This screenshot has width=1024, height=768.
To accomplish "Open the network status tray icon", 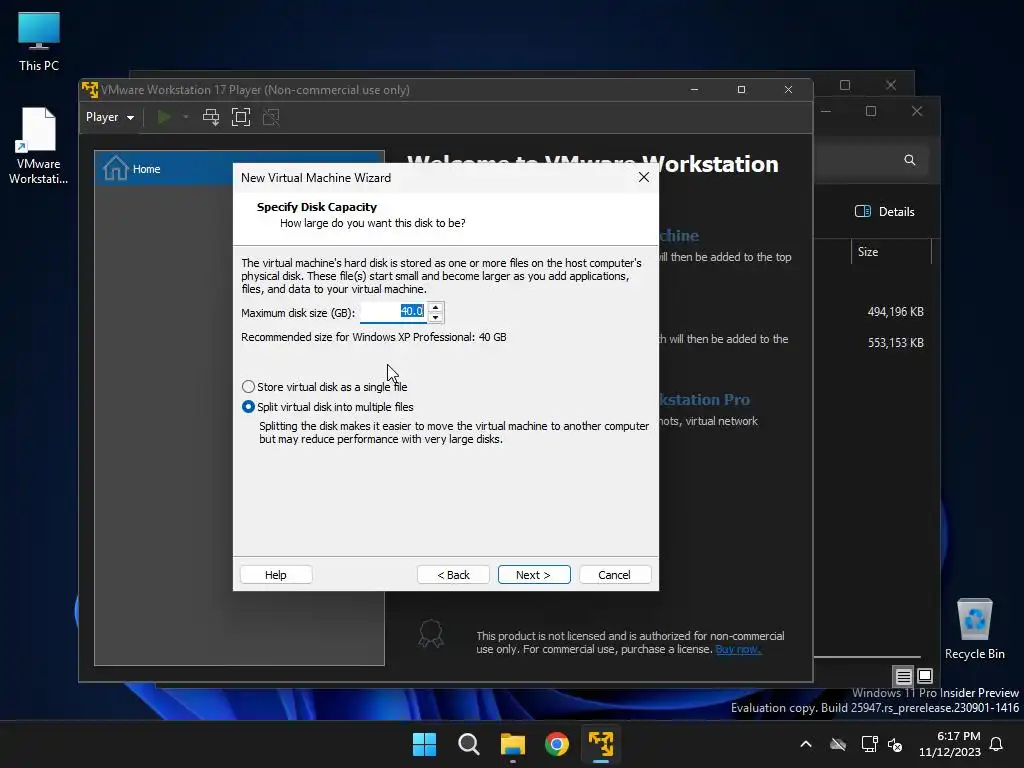I will pyautogui.click(x=869, y=744).
